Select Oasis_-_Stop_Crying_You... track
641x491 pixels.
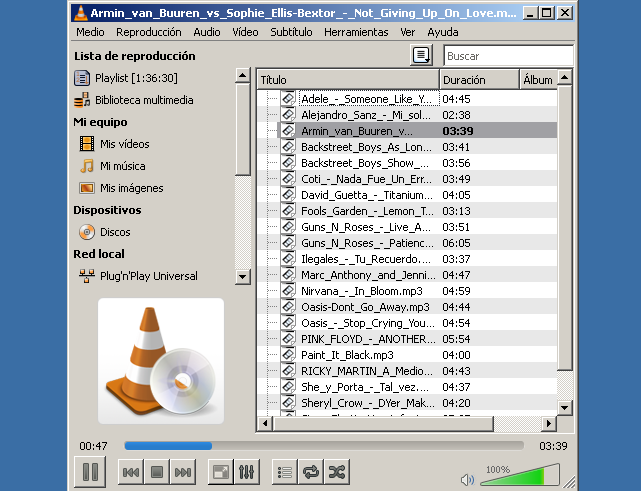[x=407, y=323]
